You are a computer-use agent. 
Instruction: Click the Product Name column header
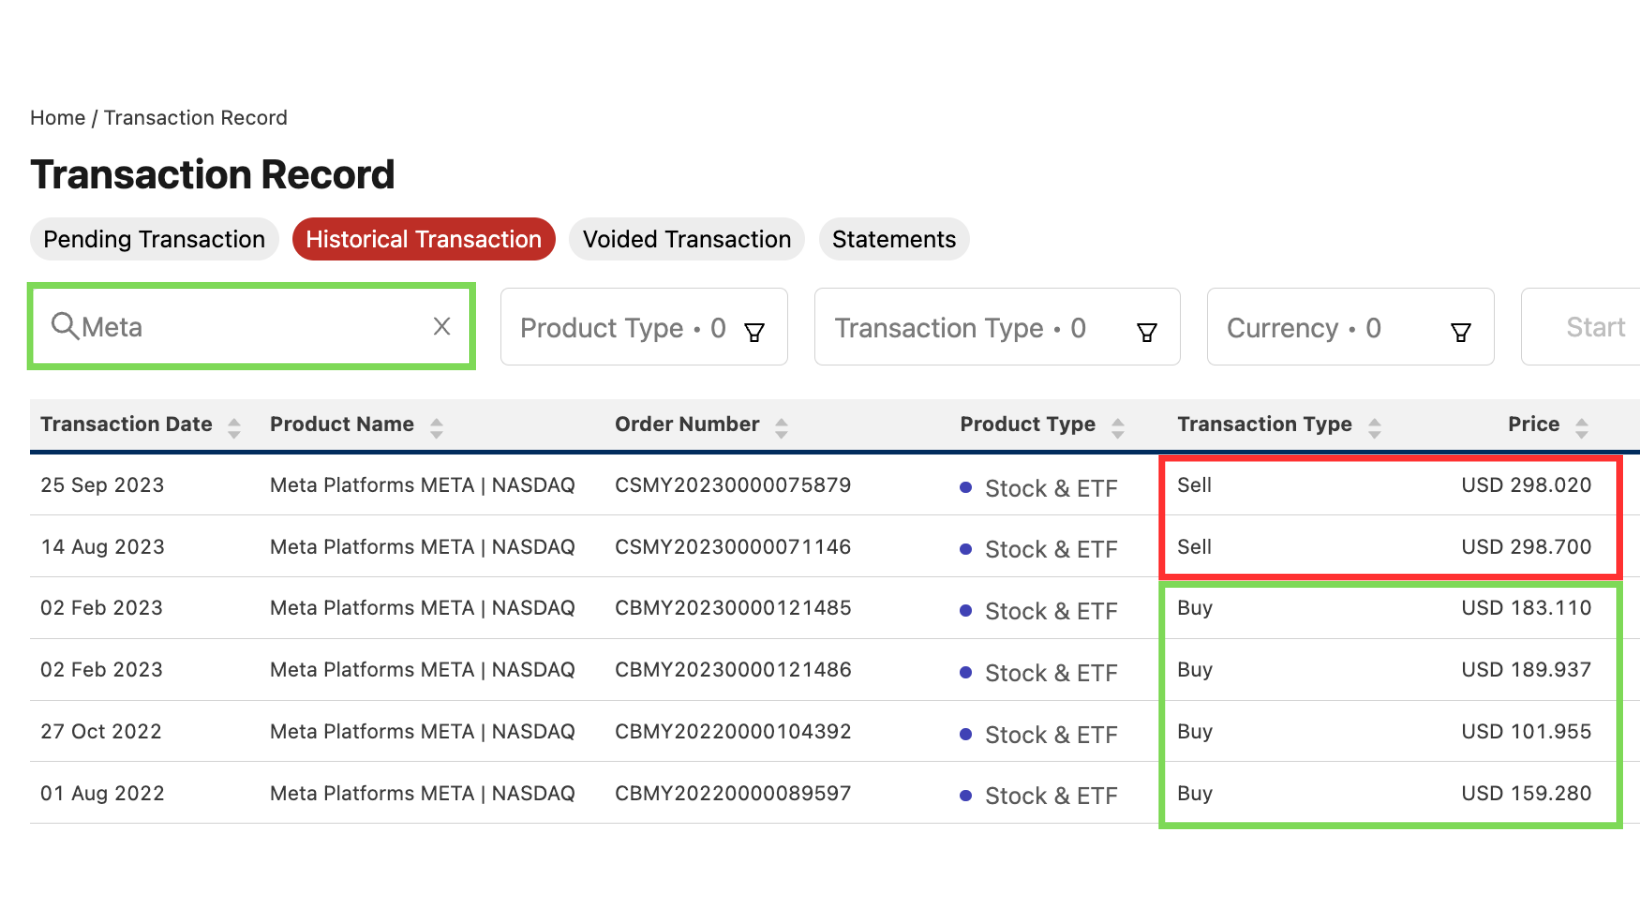[342, 424]
